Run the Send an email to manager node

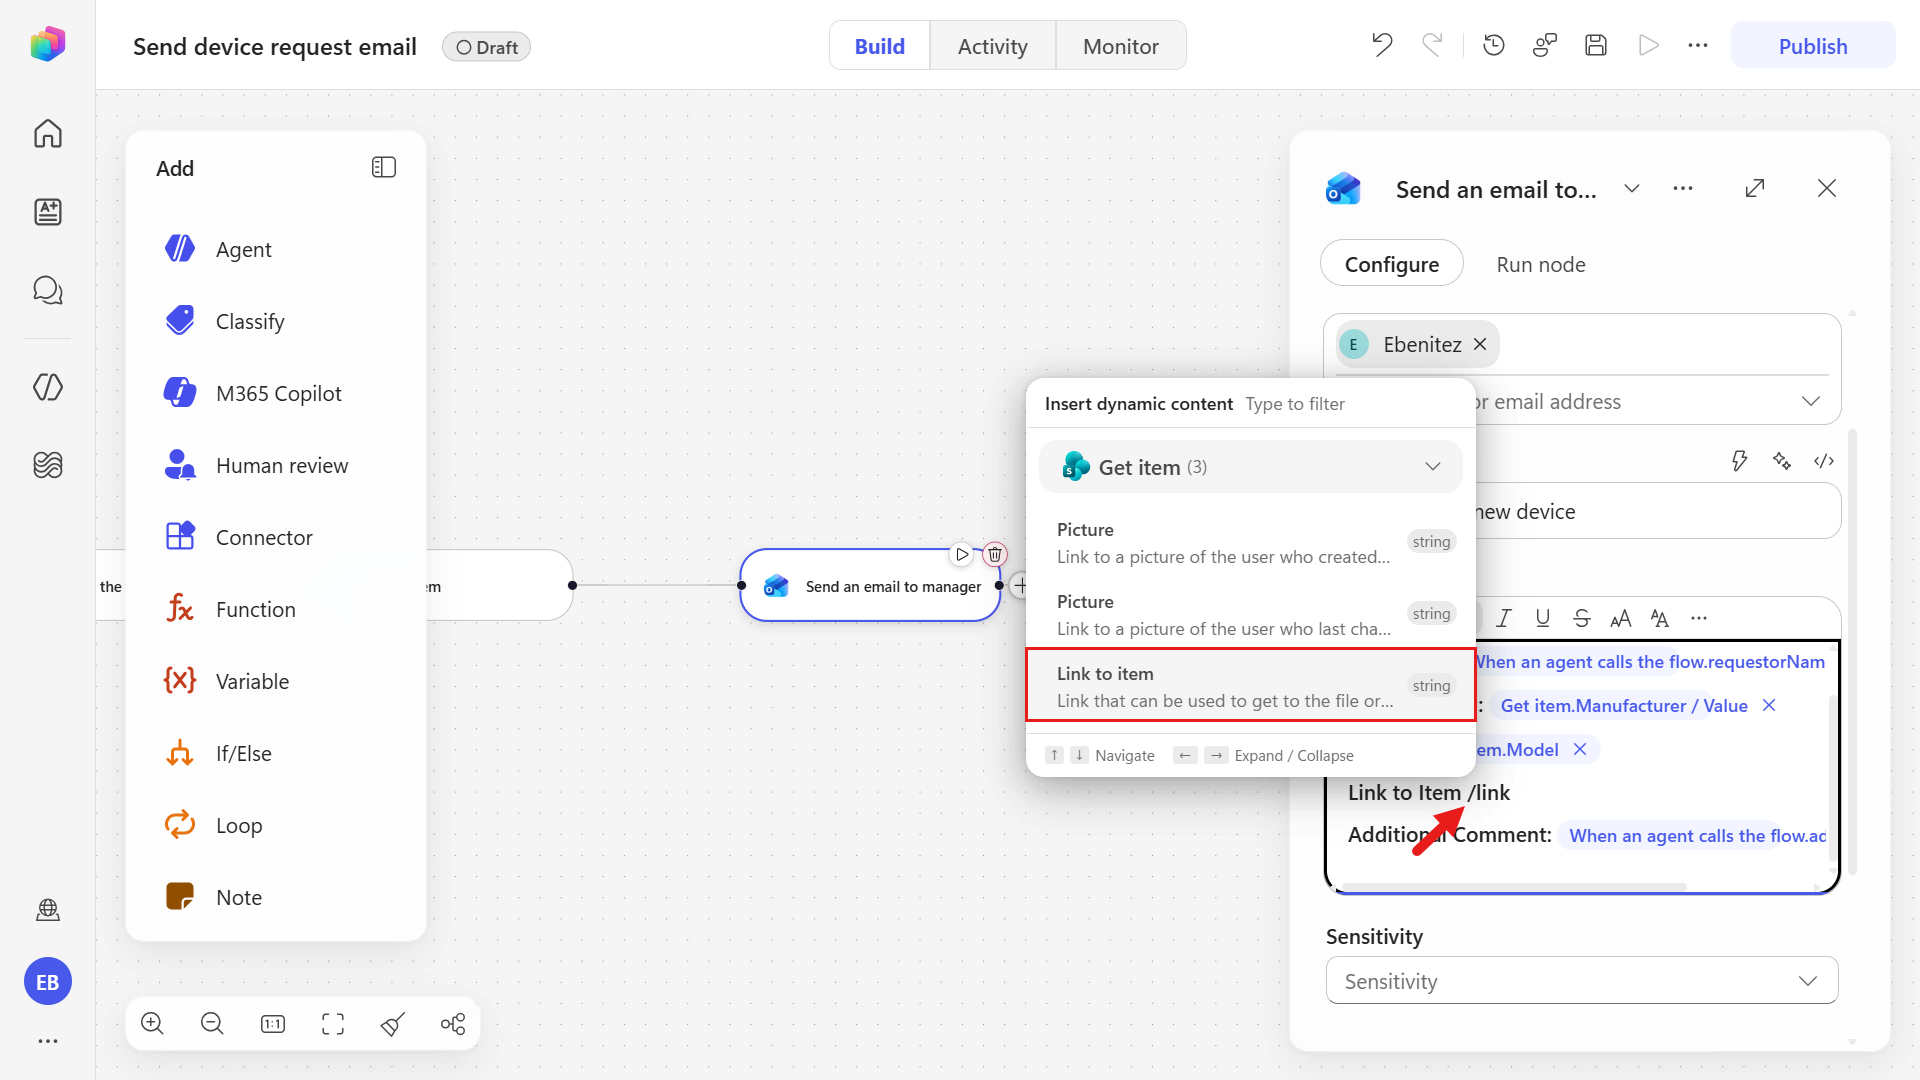click(962, 554)
